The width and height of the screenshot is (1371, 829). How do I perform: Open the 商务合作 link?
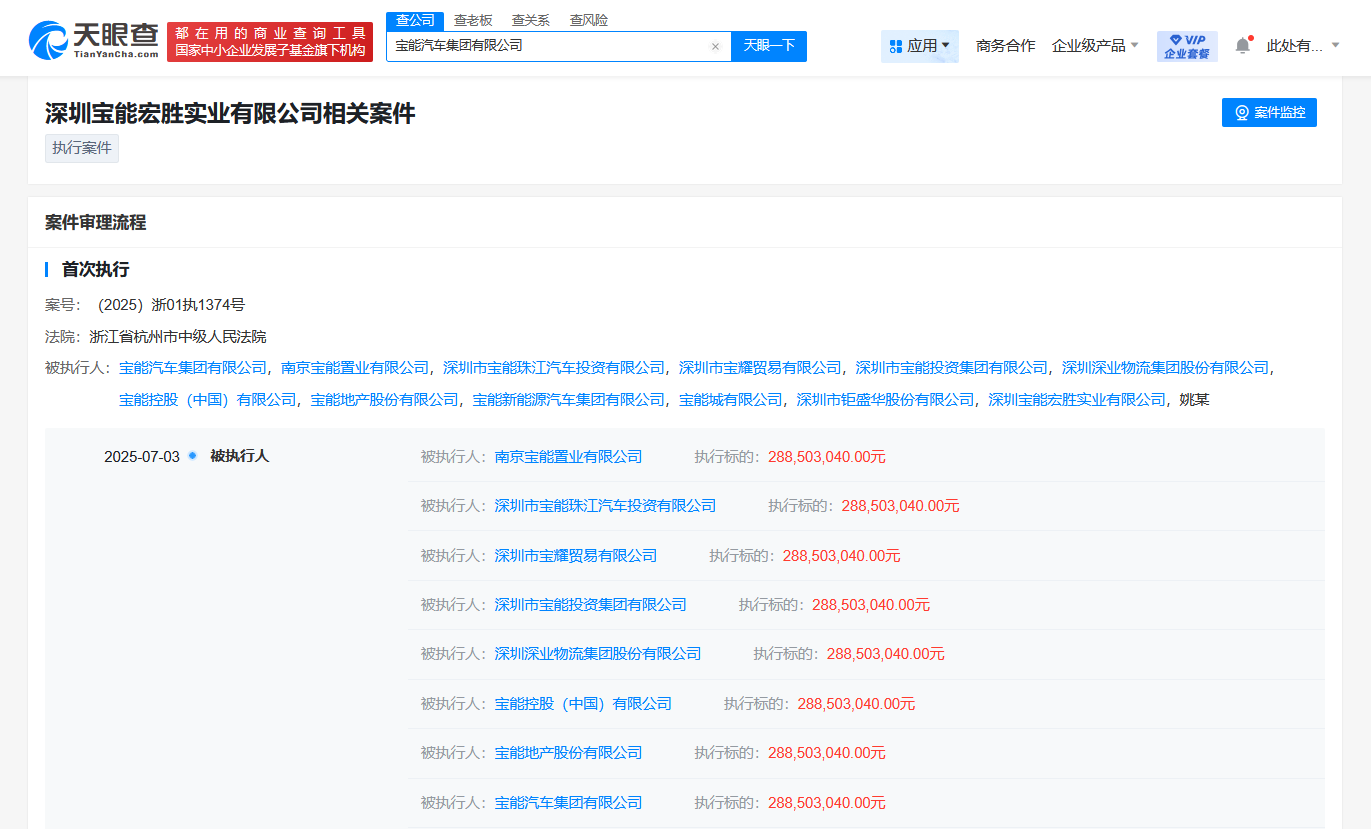pos(1005,46)
